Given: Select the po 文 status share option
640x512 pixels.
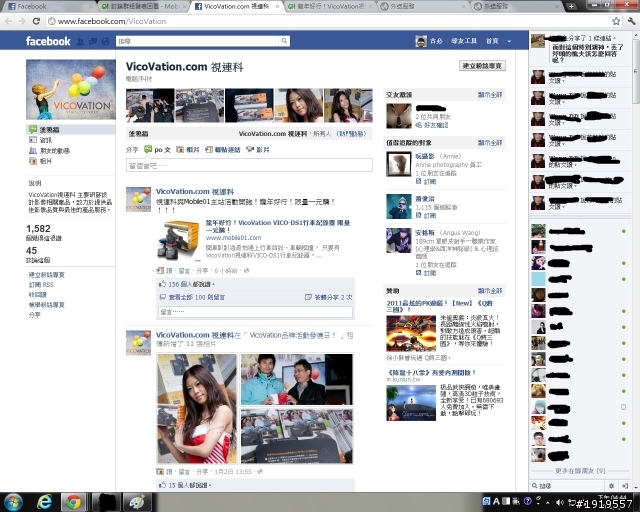Looking at the screenshot, I should tap(158, 150).
